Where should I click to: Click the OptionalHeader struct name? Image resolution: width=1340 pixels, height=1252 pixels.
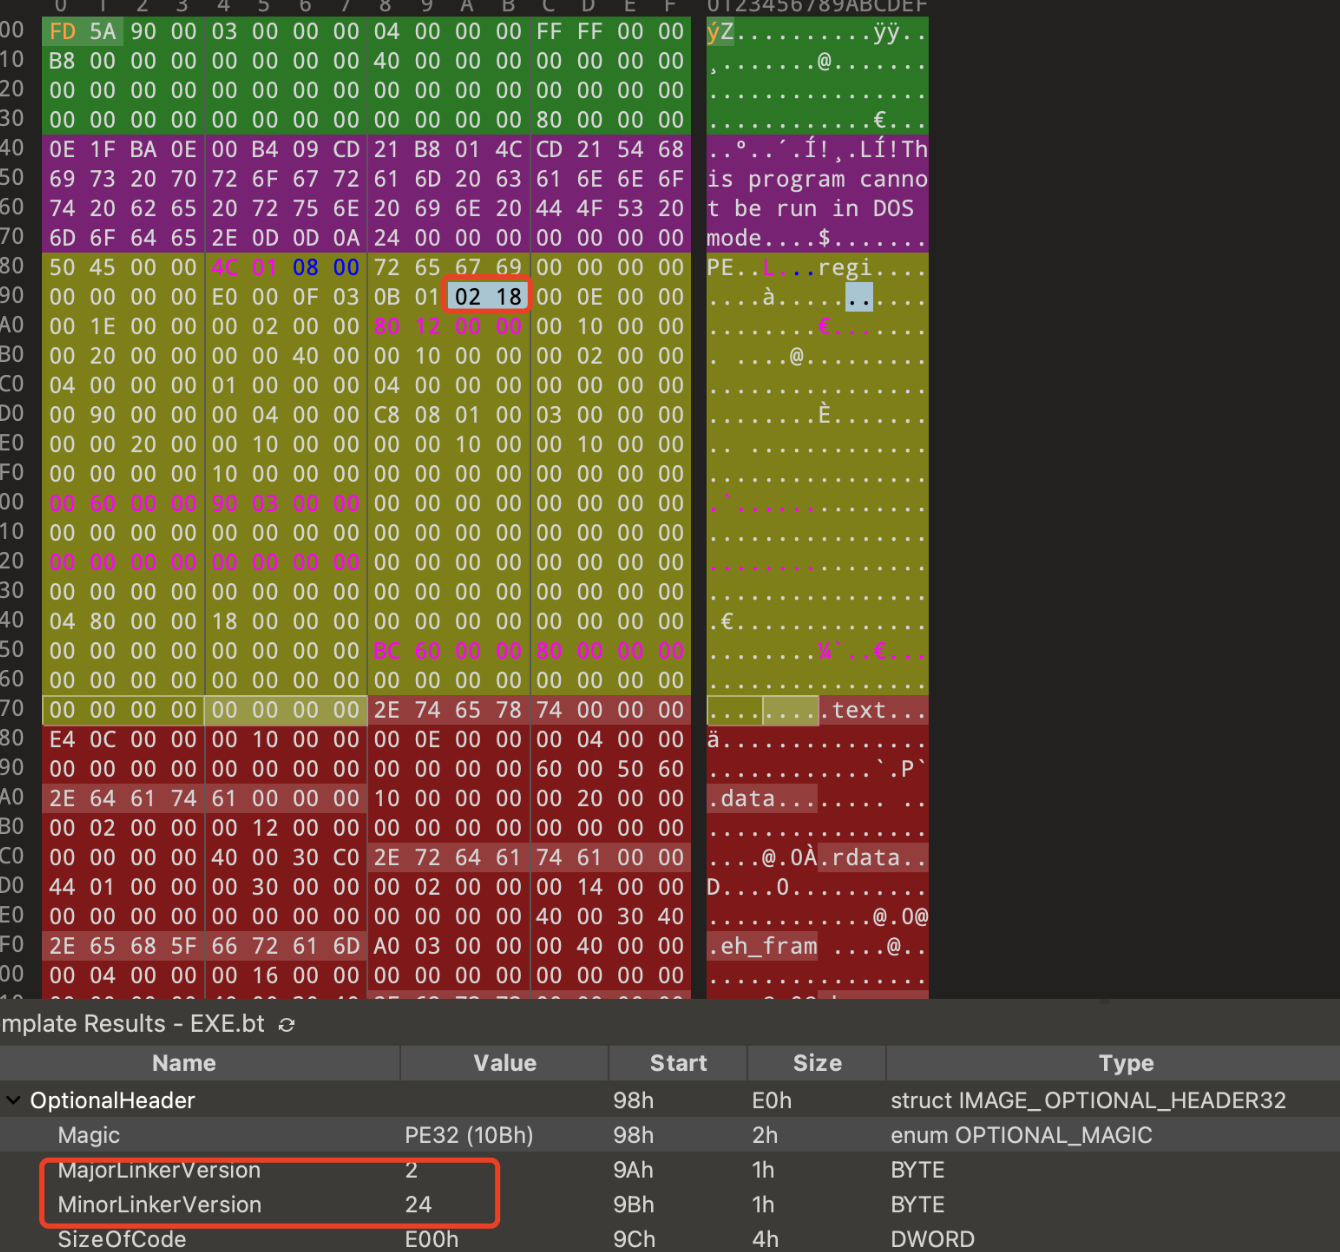coord(112,1100)
